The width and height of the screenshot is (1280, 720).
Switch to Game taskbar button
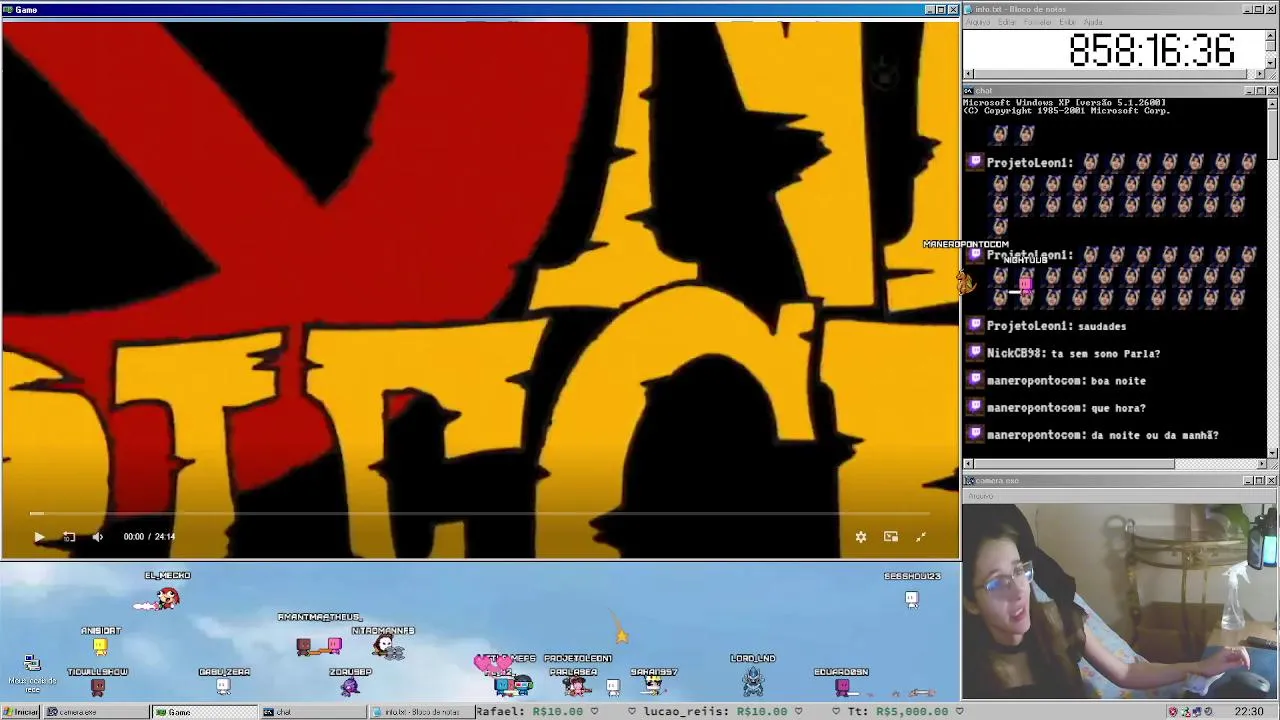coord(204,712)
